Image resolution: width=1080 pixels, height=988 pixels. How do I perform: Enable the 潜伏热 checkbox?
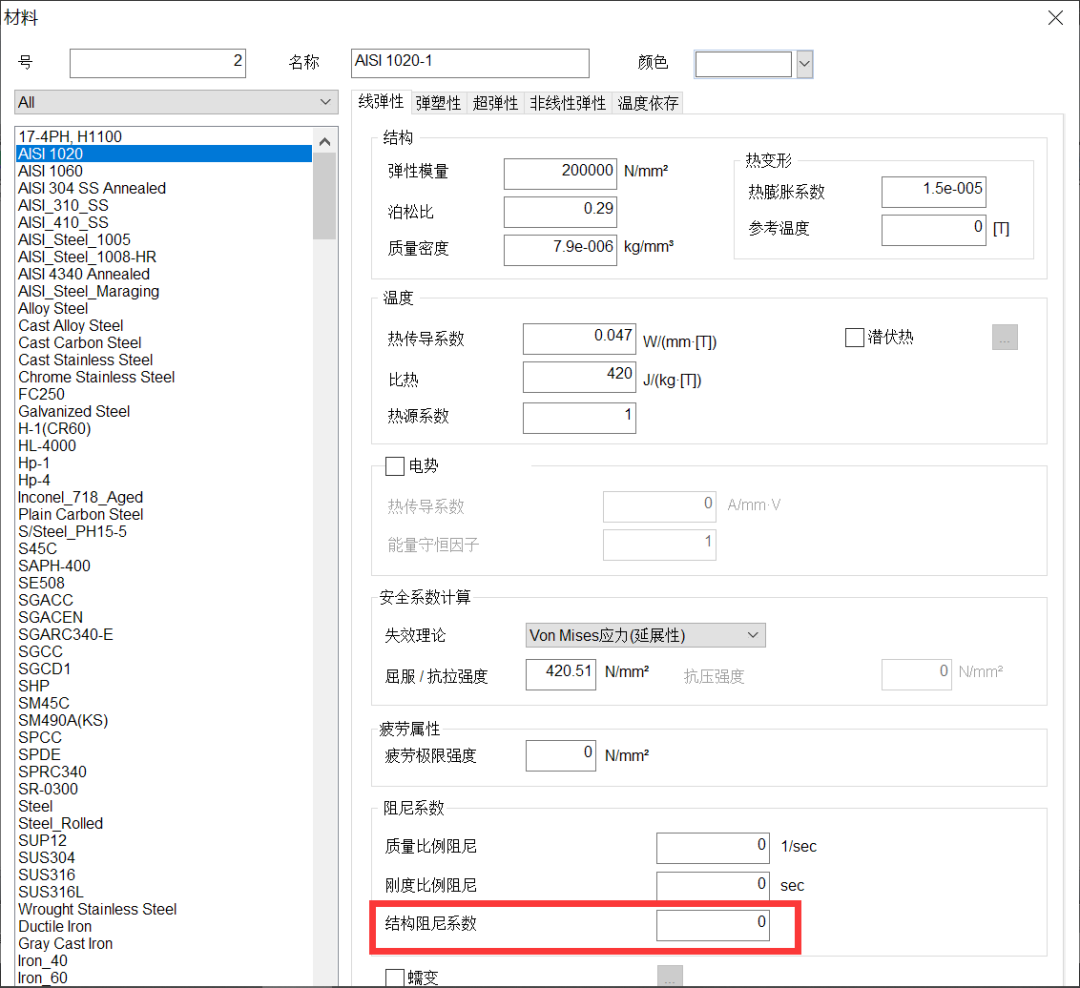pyautogui.click(x=855, y=337)
